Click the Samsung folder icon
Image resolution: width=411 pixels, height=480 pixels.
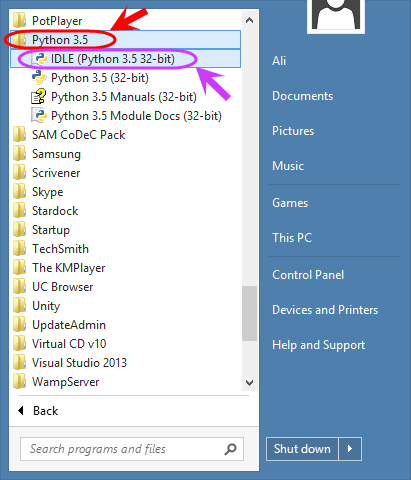tap(19, 154)
